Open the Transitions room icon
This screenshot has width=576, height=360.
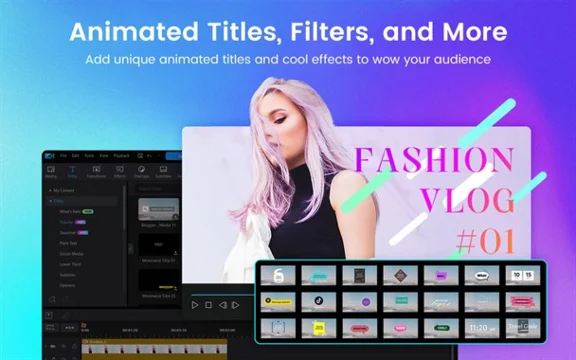click(96, 172)
